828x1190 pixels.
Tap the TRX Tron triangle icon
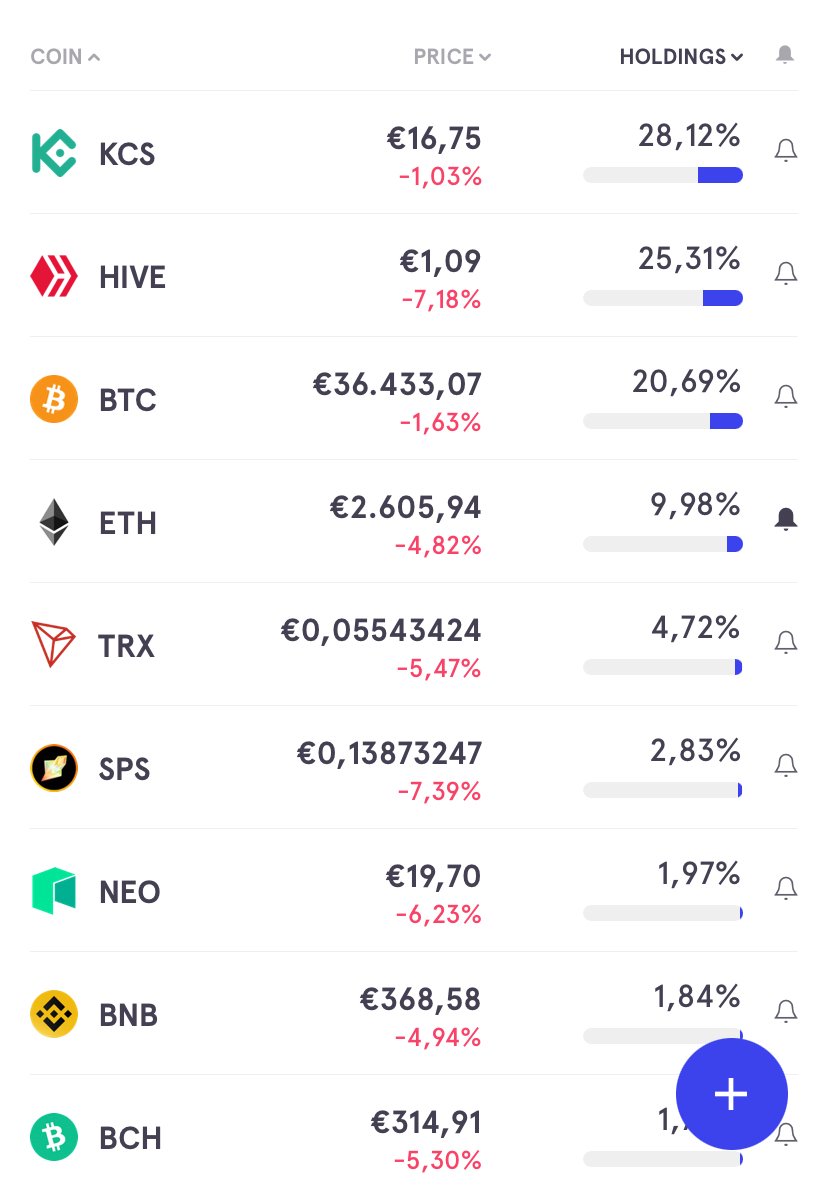tap(53, 644)
